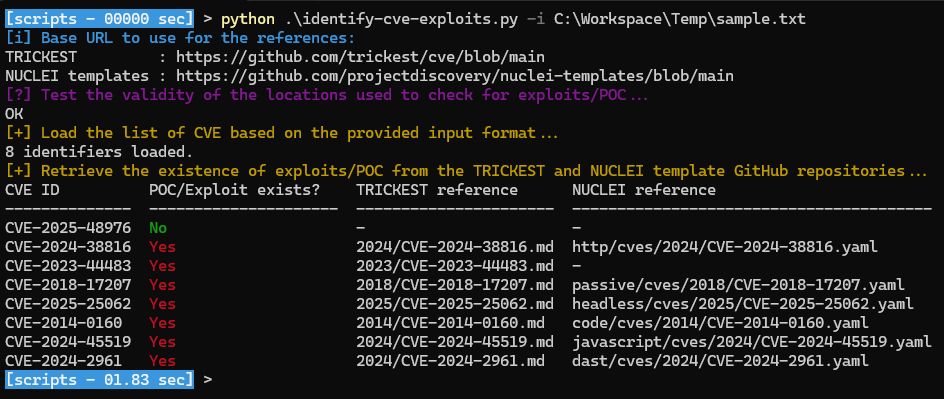Click the '[scripts - 00000 sec]' prompt label

pos(100,19)
